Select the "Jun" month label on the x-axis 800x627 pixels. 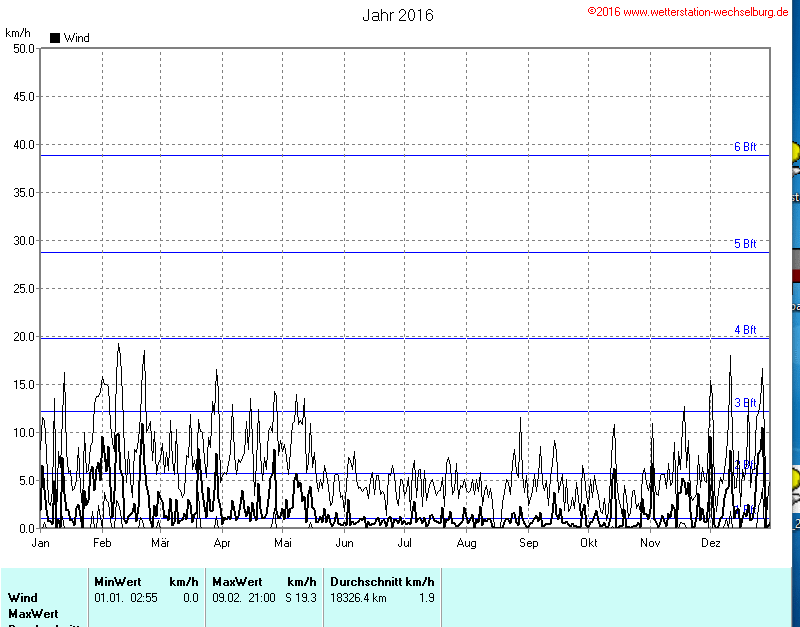click(344, 543)
